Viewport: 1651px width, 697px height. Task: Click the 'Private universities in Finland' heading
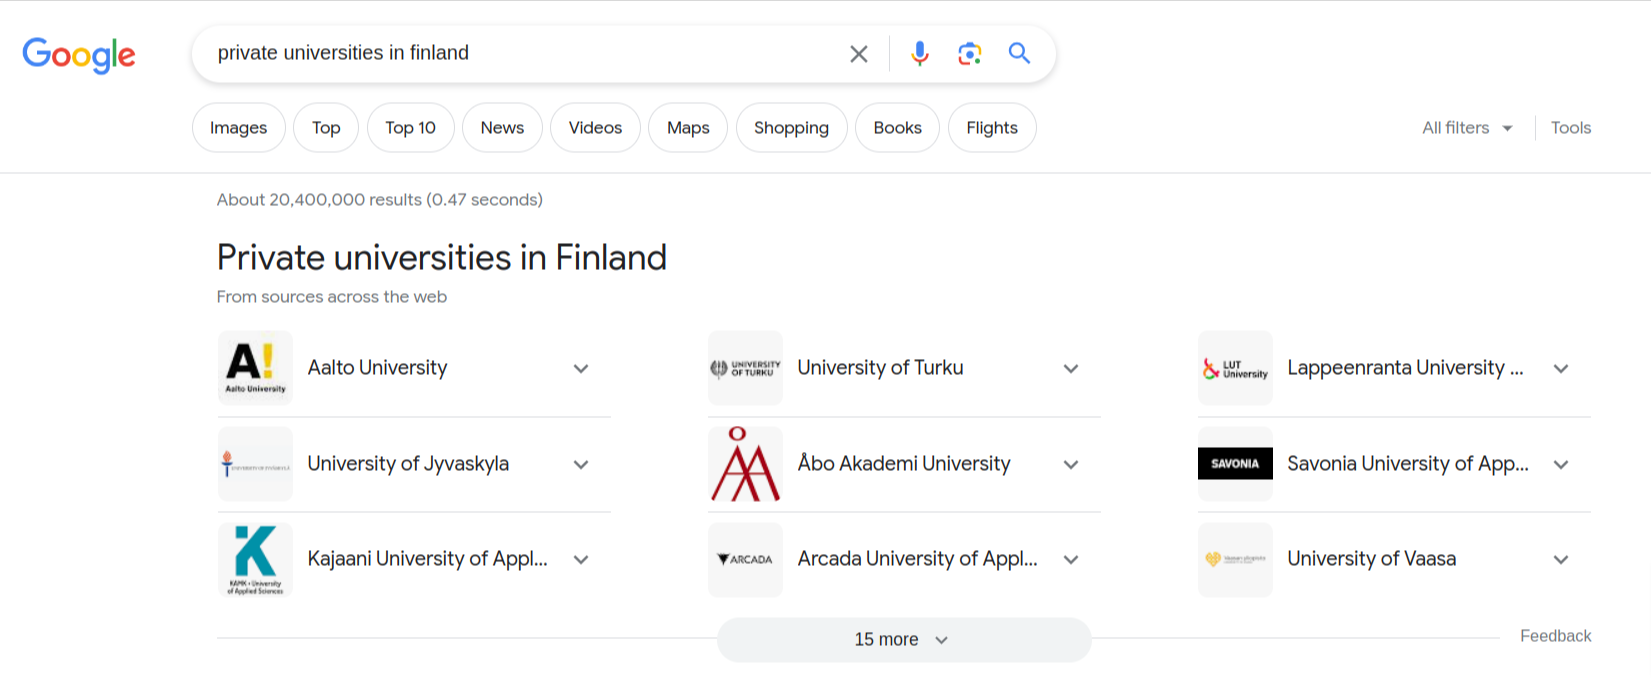pyautogui.click(x=442, y=258)
